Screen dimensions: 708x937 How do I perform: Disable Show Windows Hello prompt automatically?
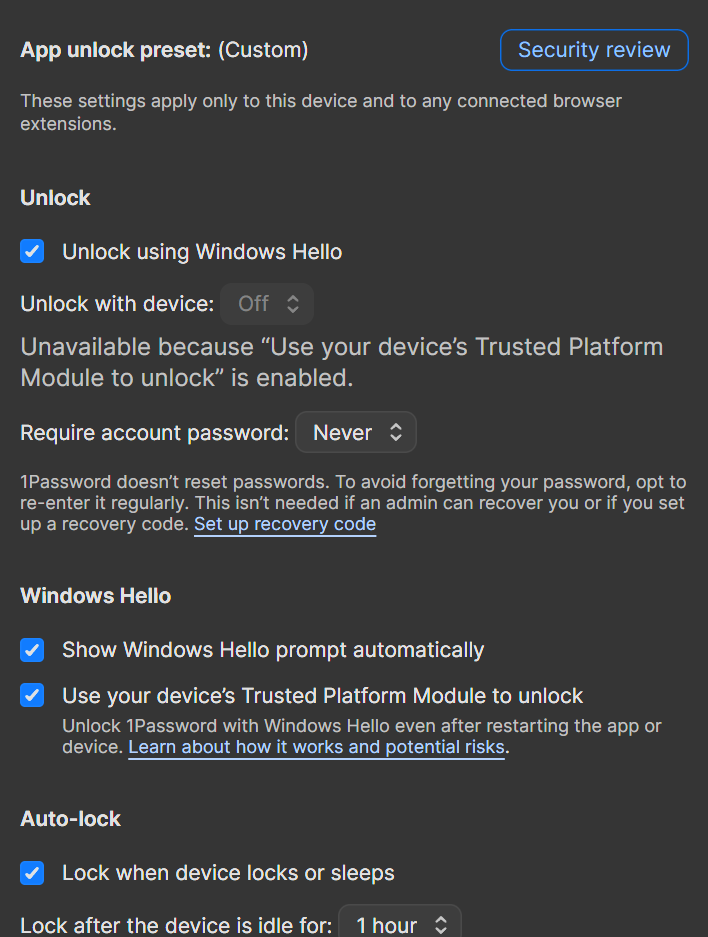(33, 650)
